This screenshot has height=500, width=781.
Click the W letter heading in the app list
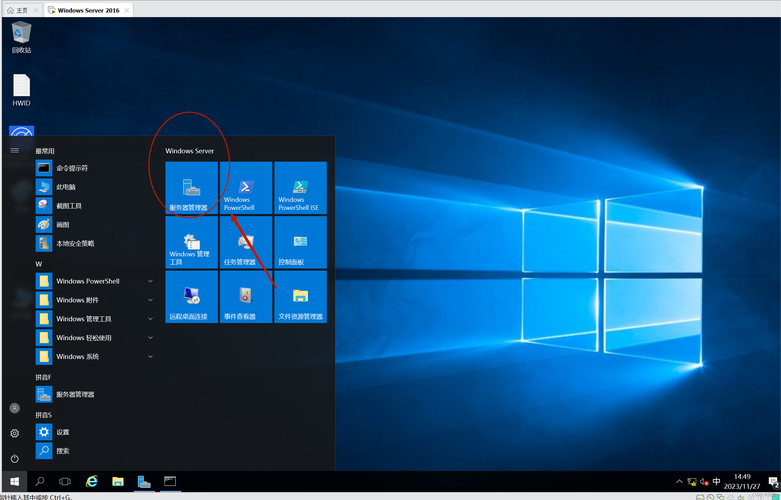click(x=39, y=264)
